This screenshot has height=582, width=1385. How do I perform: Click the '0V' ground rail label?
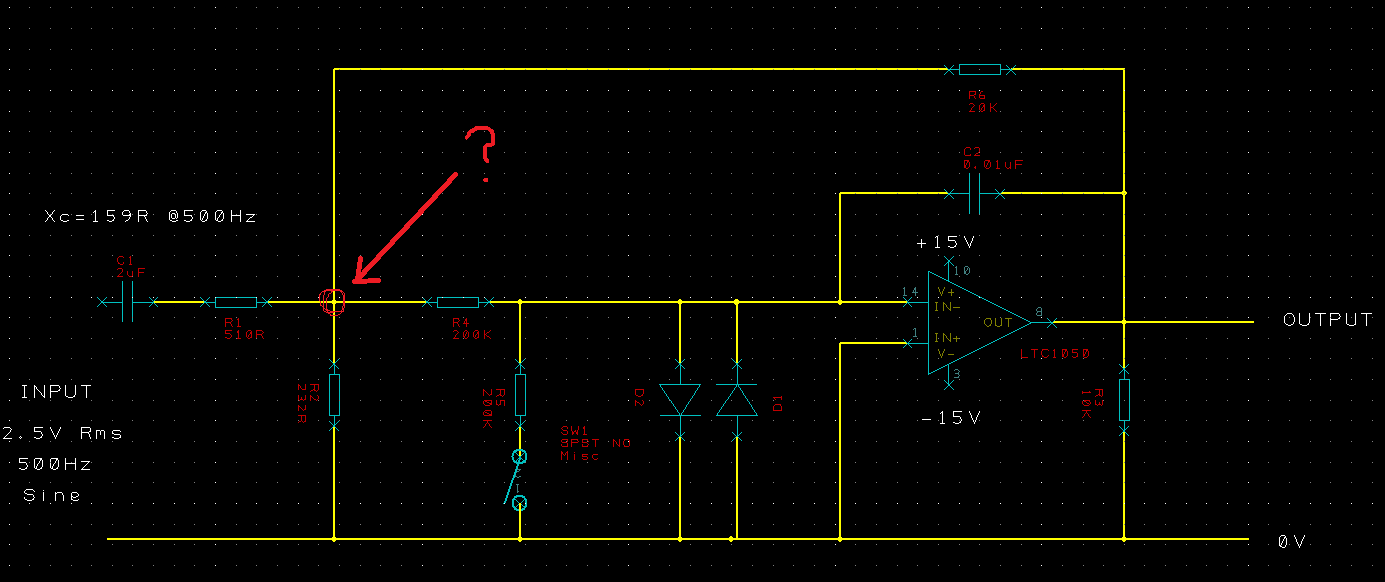[x=1292, y=541]
